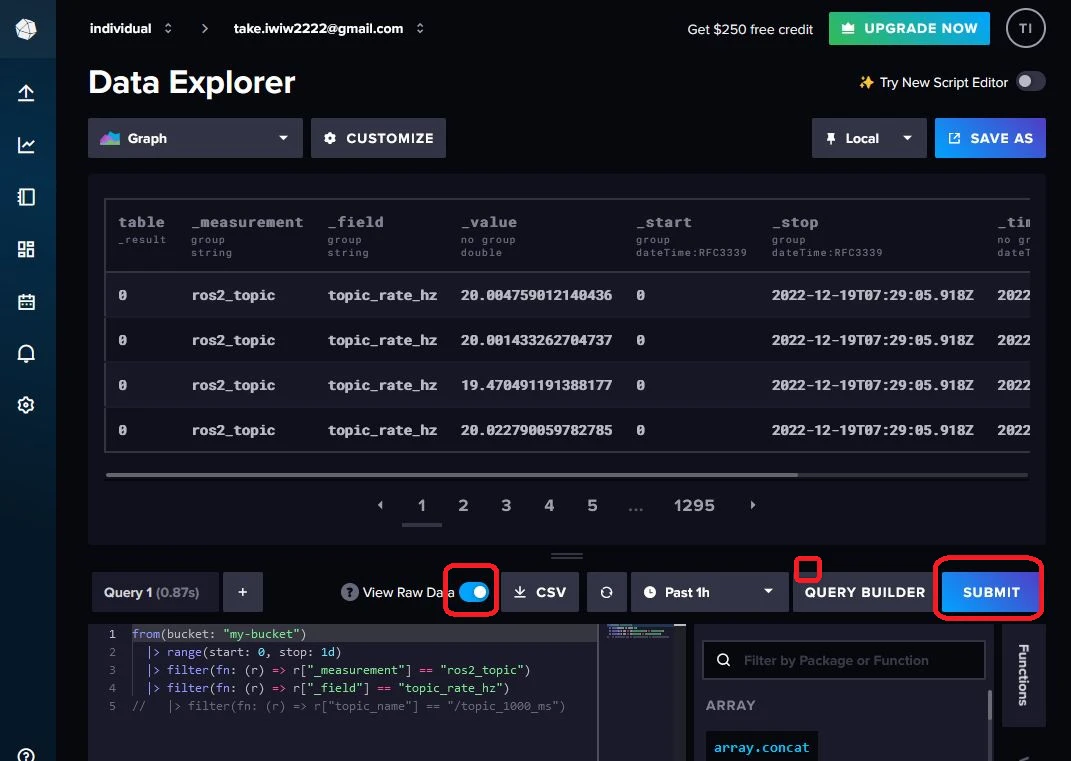Viewport: 1071px width, 761px height.
Task: Download results with CSV button
Action: pyautogui.click(x=540, y=592)
